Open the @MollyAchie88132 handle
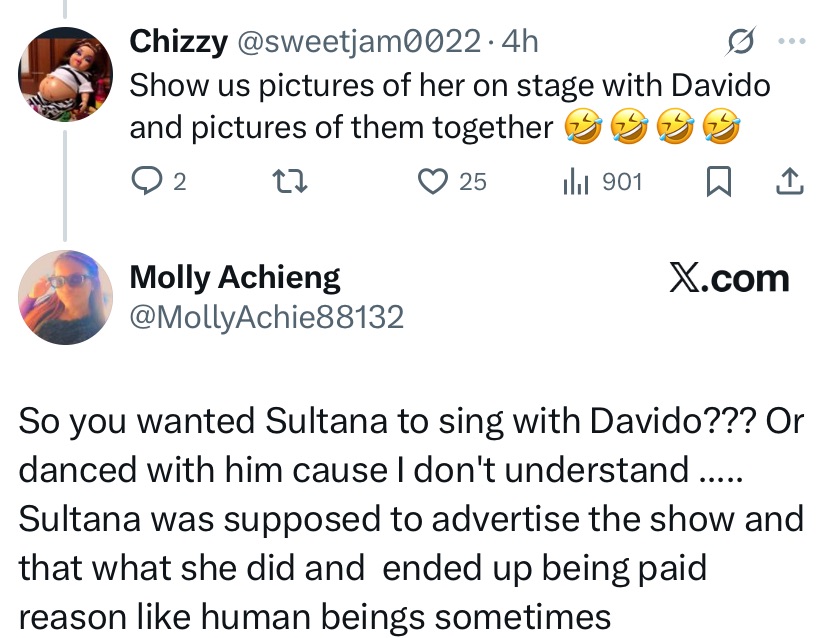 coord(267,317)
